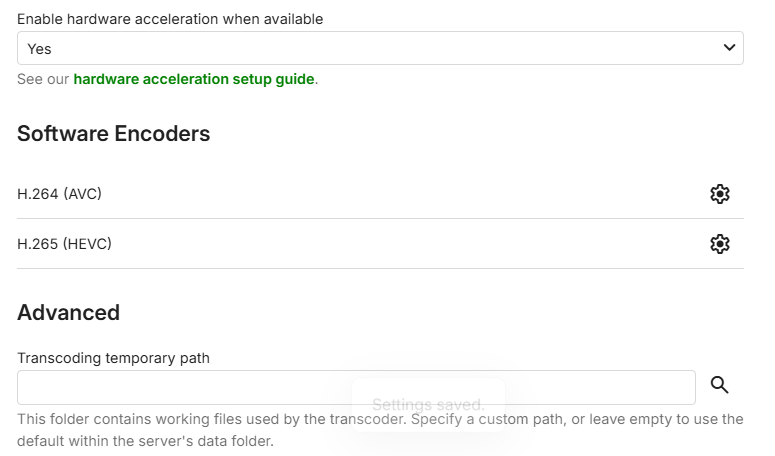
Task: Open the dropdown showing "Yes" value
Action: [380, 48]
